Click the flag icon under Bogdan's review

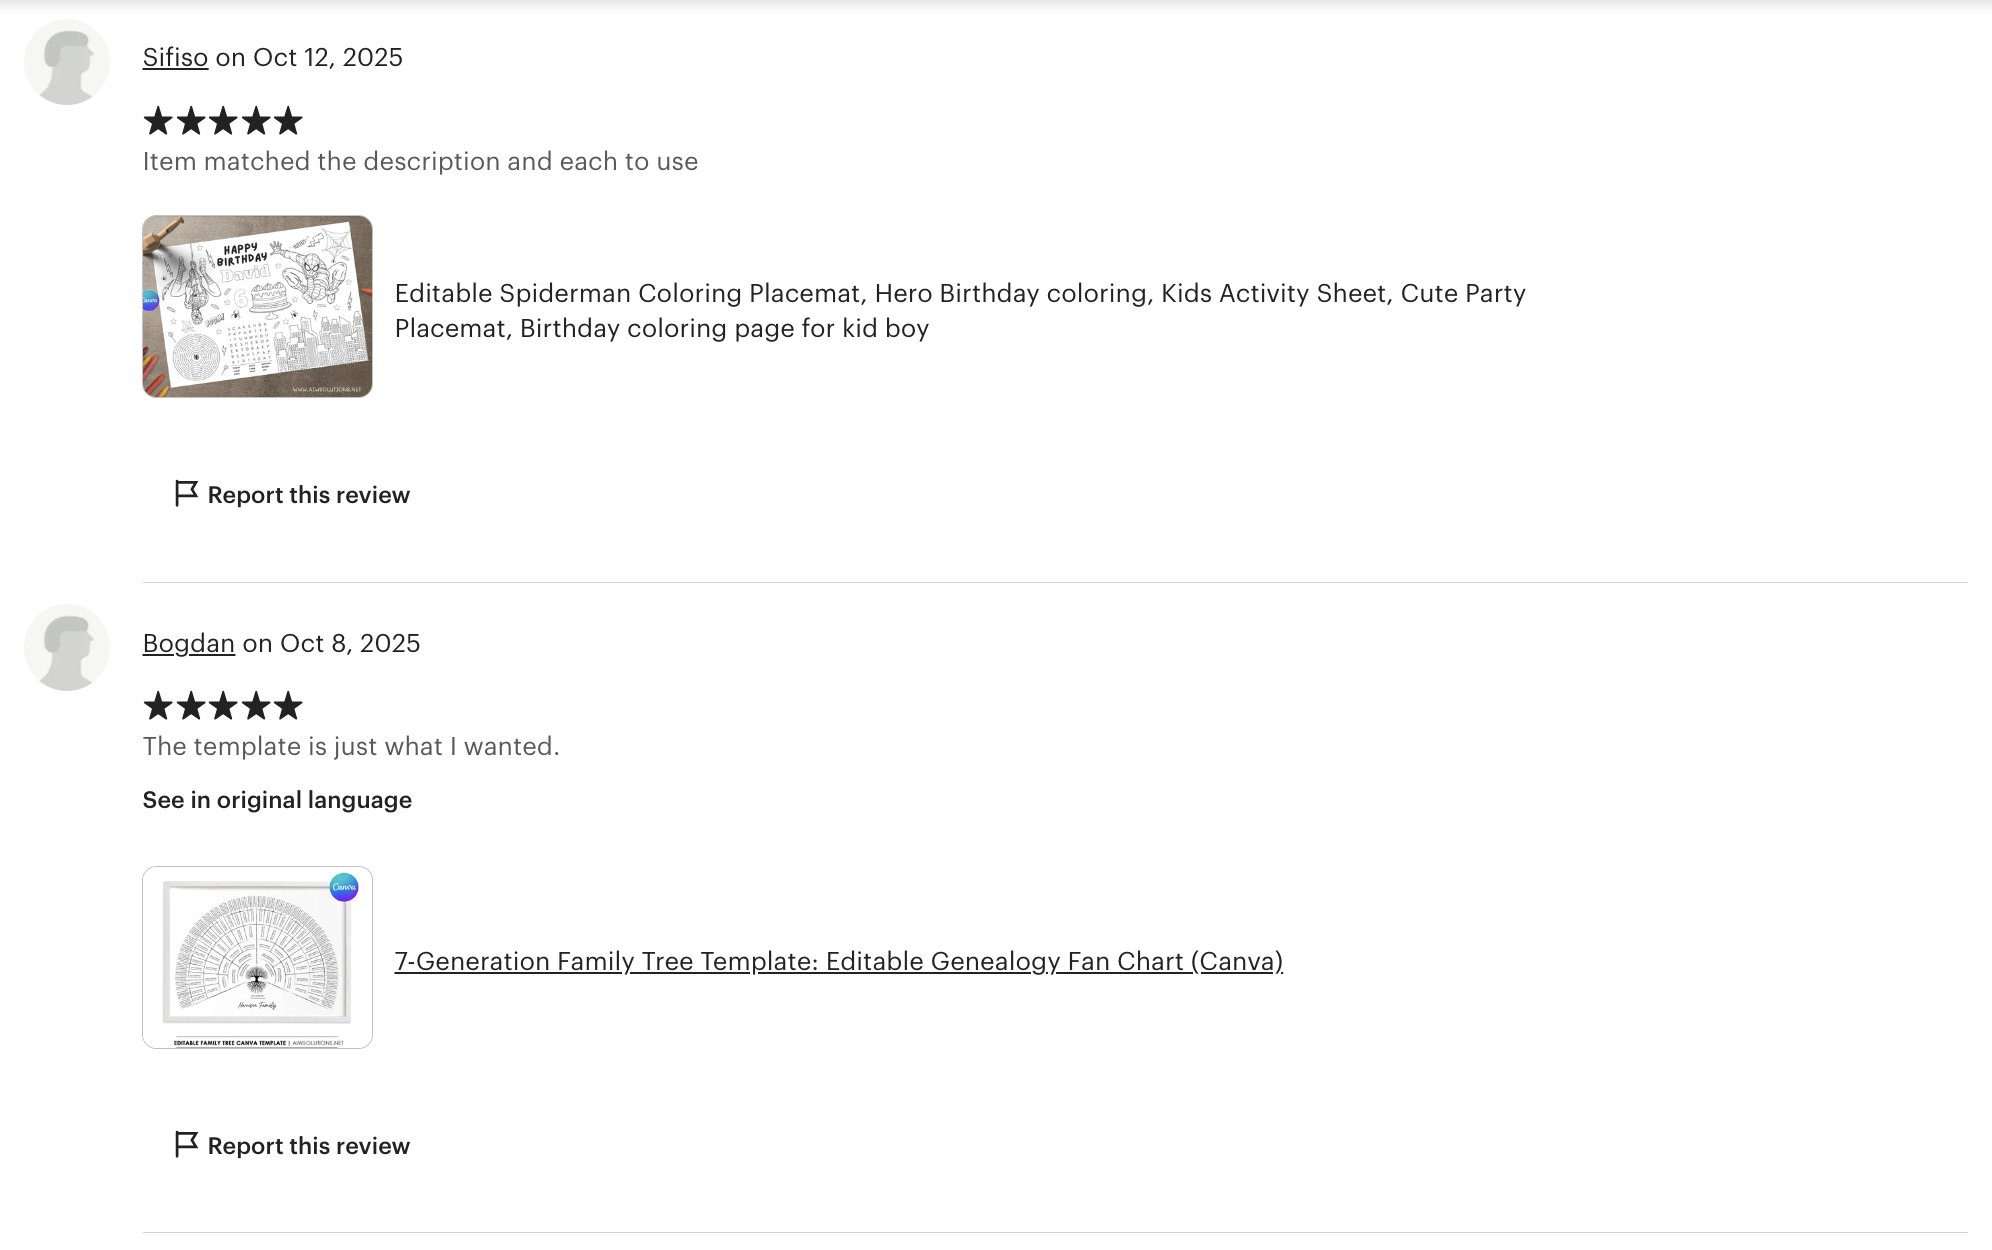(x=186, y=1145)
